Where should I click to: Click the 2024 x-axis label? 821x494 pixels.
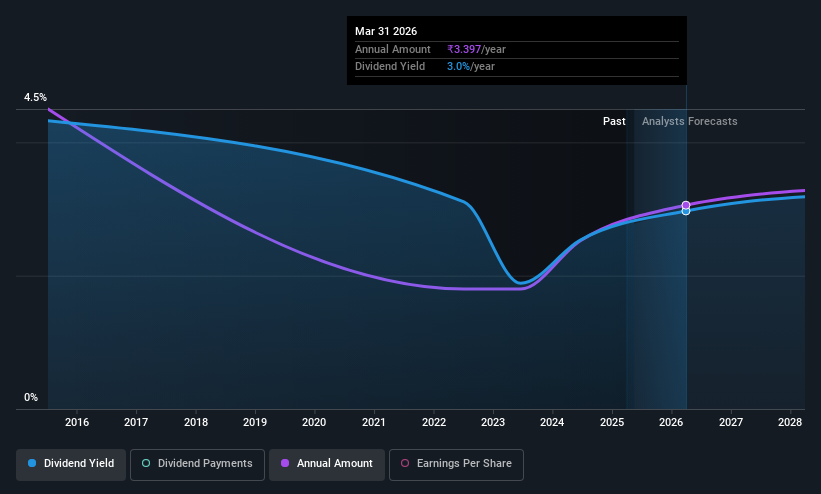pos(552,422)
